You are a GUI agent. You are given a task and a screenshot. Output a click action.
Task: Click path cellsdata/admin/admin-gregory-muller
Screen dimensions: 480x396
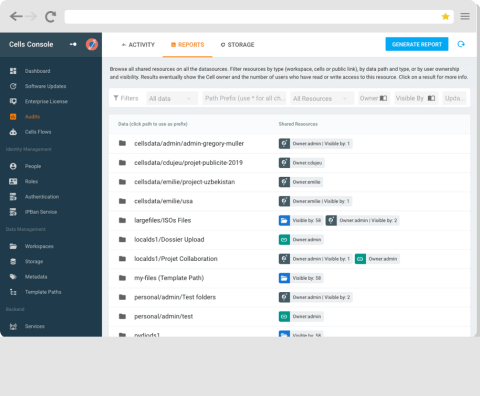point(189,144)
